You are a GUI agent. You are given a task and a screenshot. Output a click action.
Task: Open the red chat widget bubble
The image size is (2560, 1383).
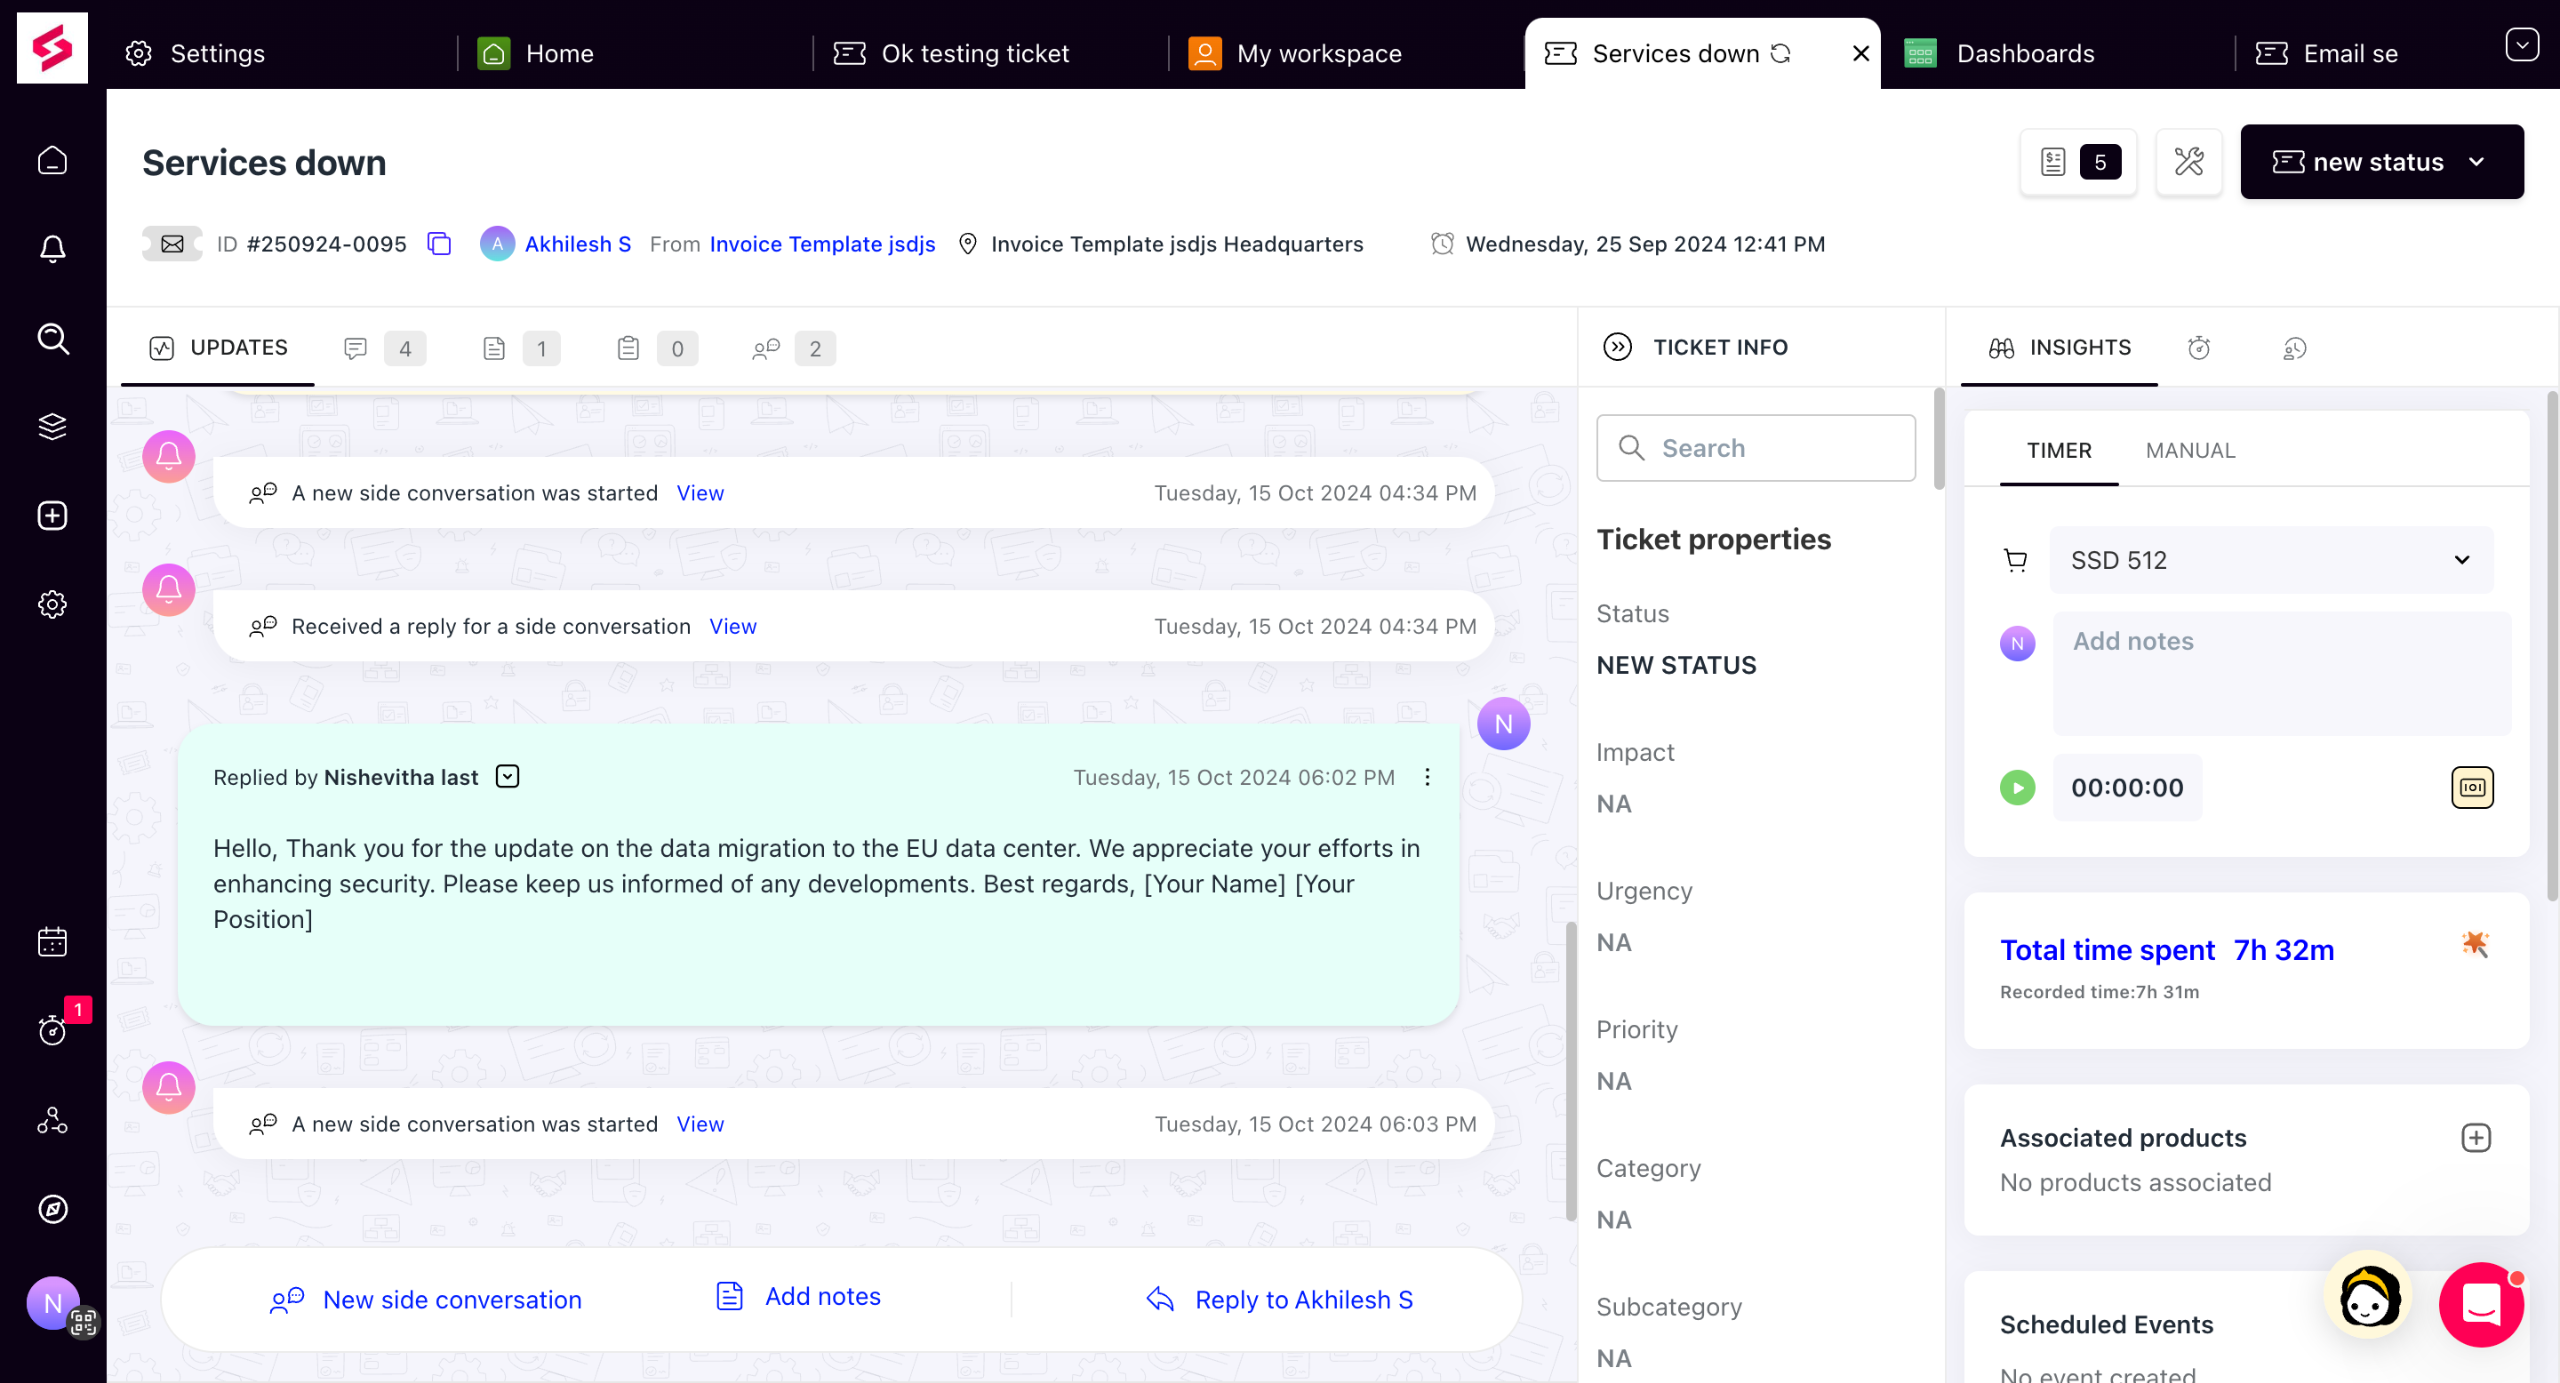(2480, 1304)
